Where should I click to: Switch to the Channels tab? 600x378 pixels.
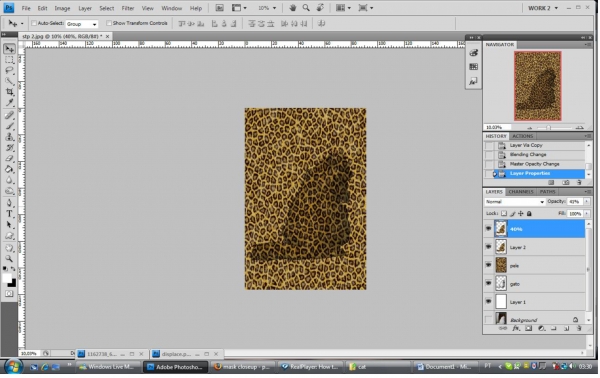(521, 192)
